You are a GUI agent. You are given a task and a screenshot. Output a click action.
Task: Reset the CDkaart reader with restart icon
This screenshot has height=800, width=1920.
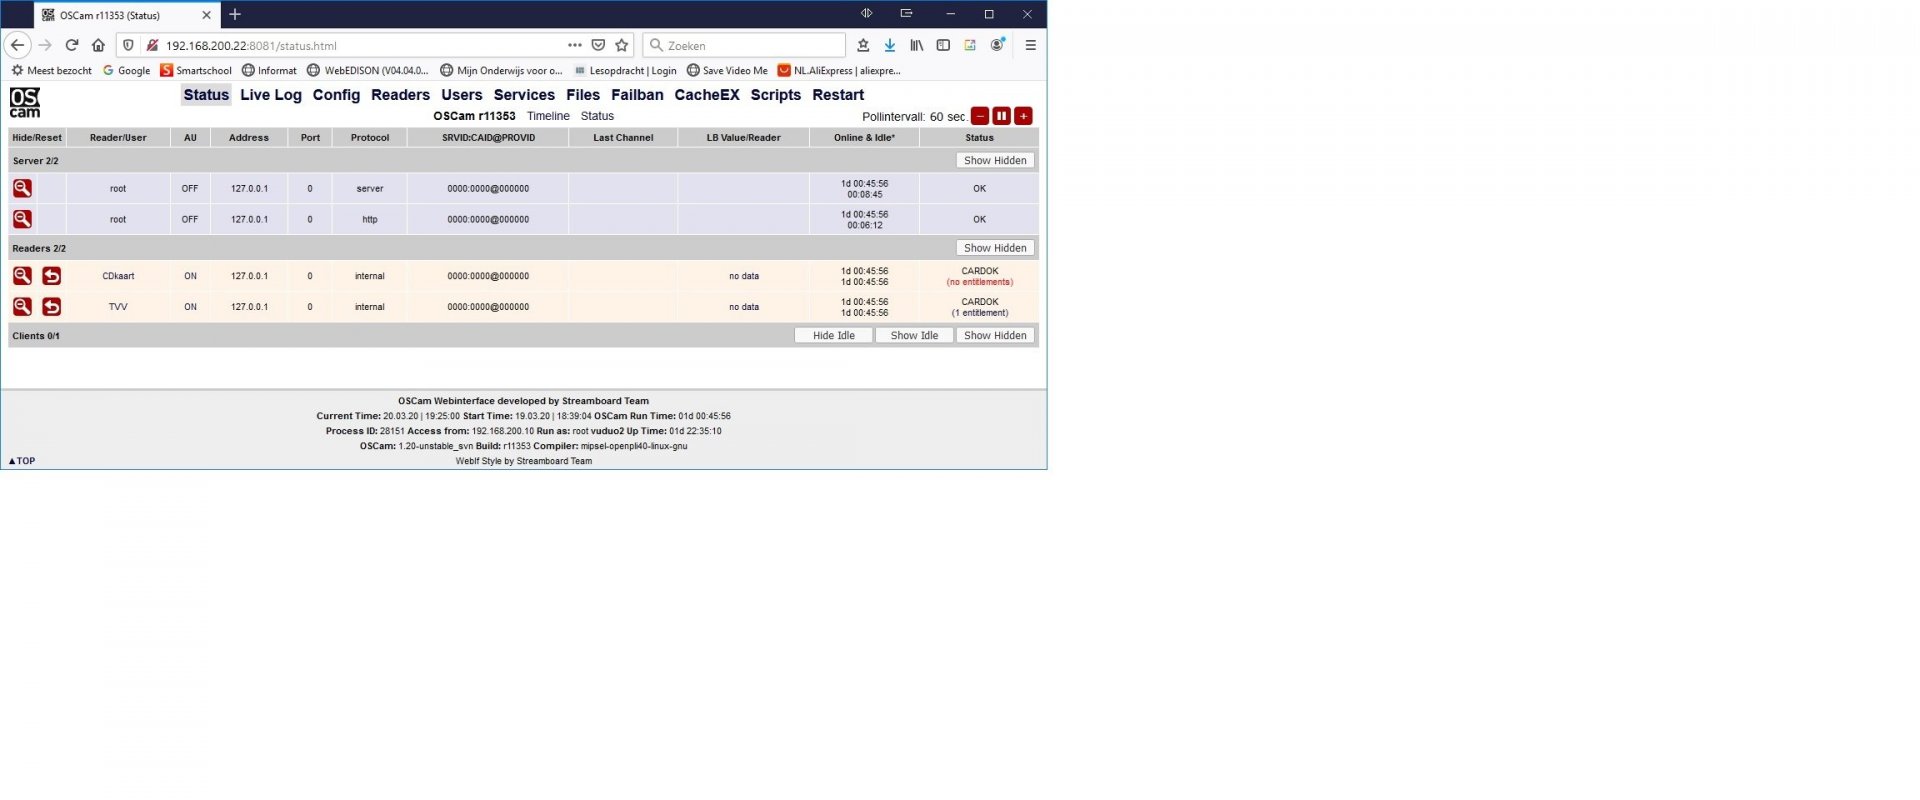(x=51, y=276)
